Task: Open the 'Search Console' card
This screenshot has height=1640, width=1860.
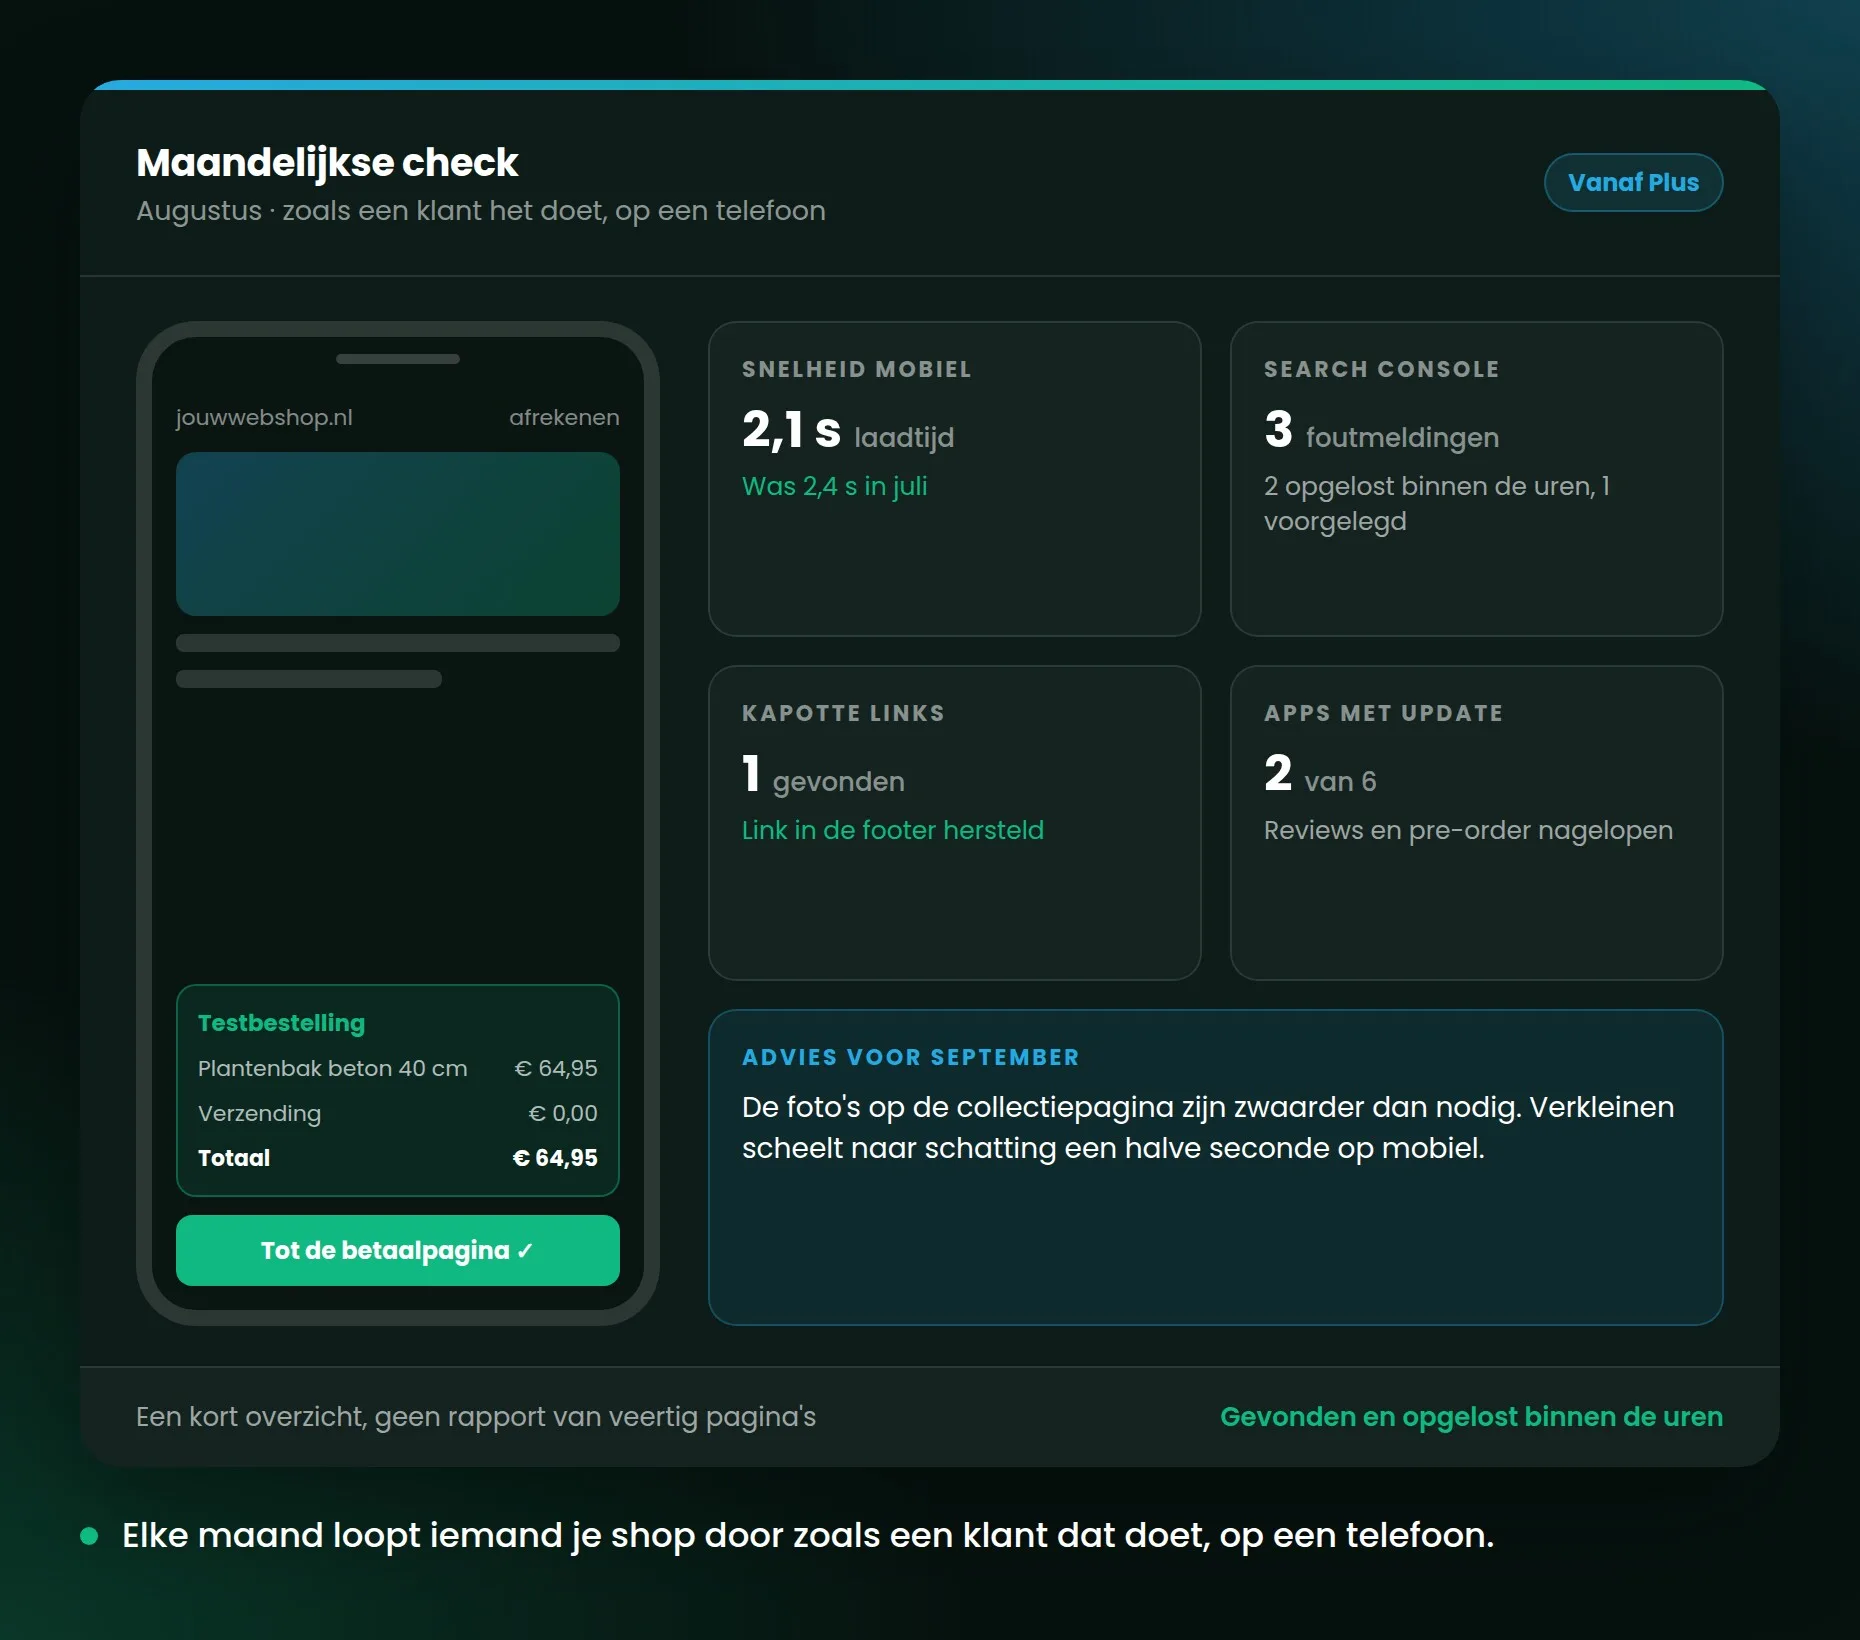Action: pos(1476,478)
